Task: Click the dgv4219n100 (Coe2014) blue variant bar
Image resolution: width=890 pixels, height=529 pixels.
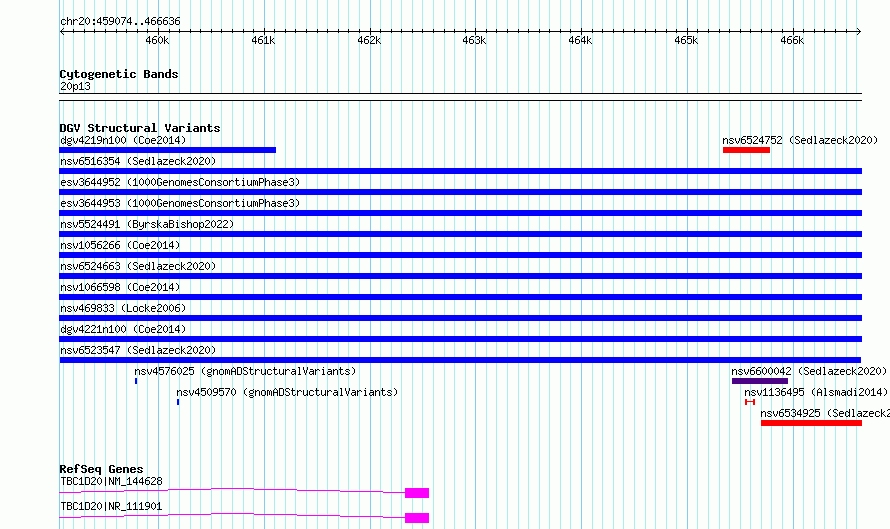Action: (167, 150)
